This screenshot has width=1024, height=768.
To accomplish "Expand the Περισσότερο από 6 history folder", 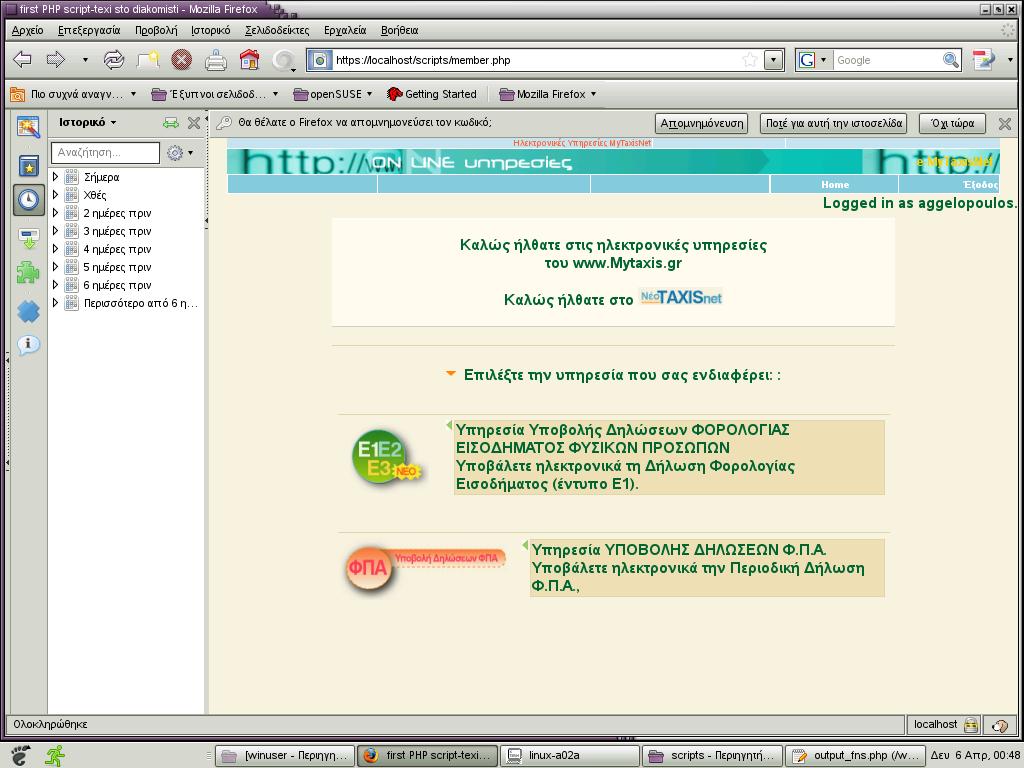I will pyautogui.click(x=56, y=302).
